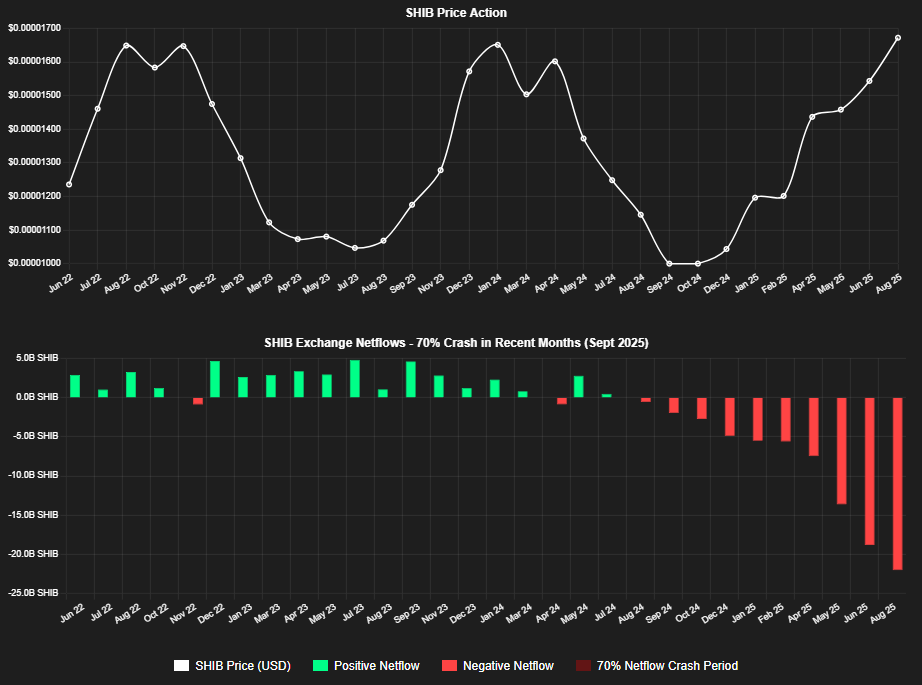Select the Dec 23 price data point
922x685 pixels.
[469, 72]
